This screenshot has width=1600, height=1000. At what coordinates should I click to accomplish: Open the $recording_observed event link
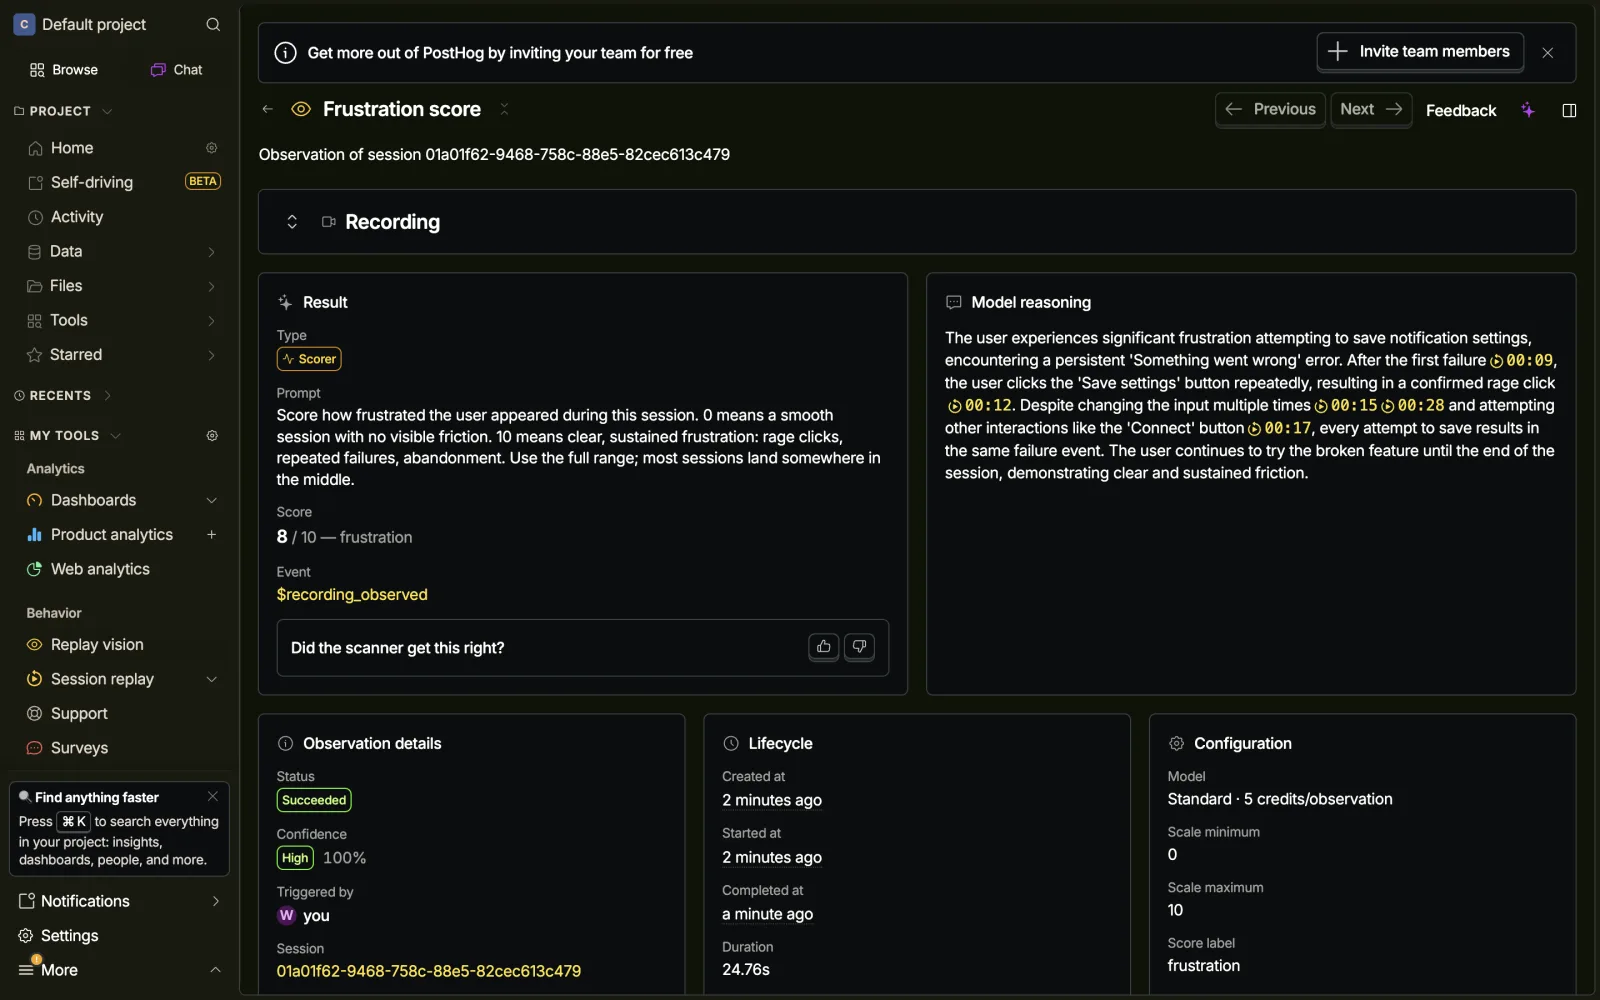coord(352,595)
